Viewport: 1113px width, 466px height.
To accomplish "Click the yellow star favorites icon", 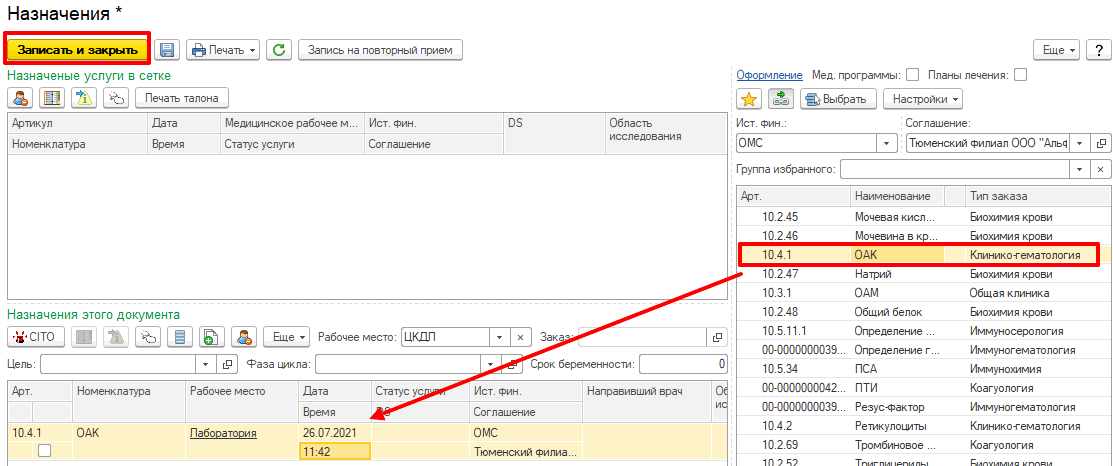I will tap(749, 99).
